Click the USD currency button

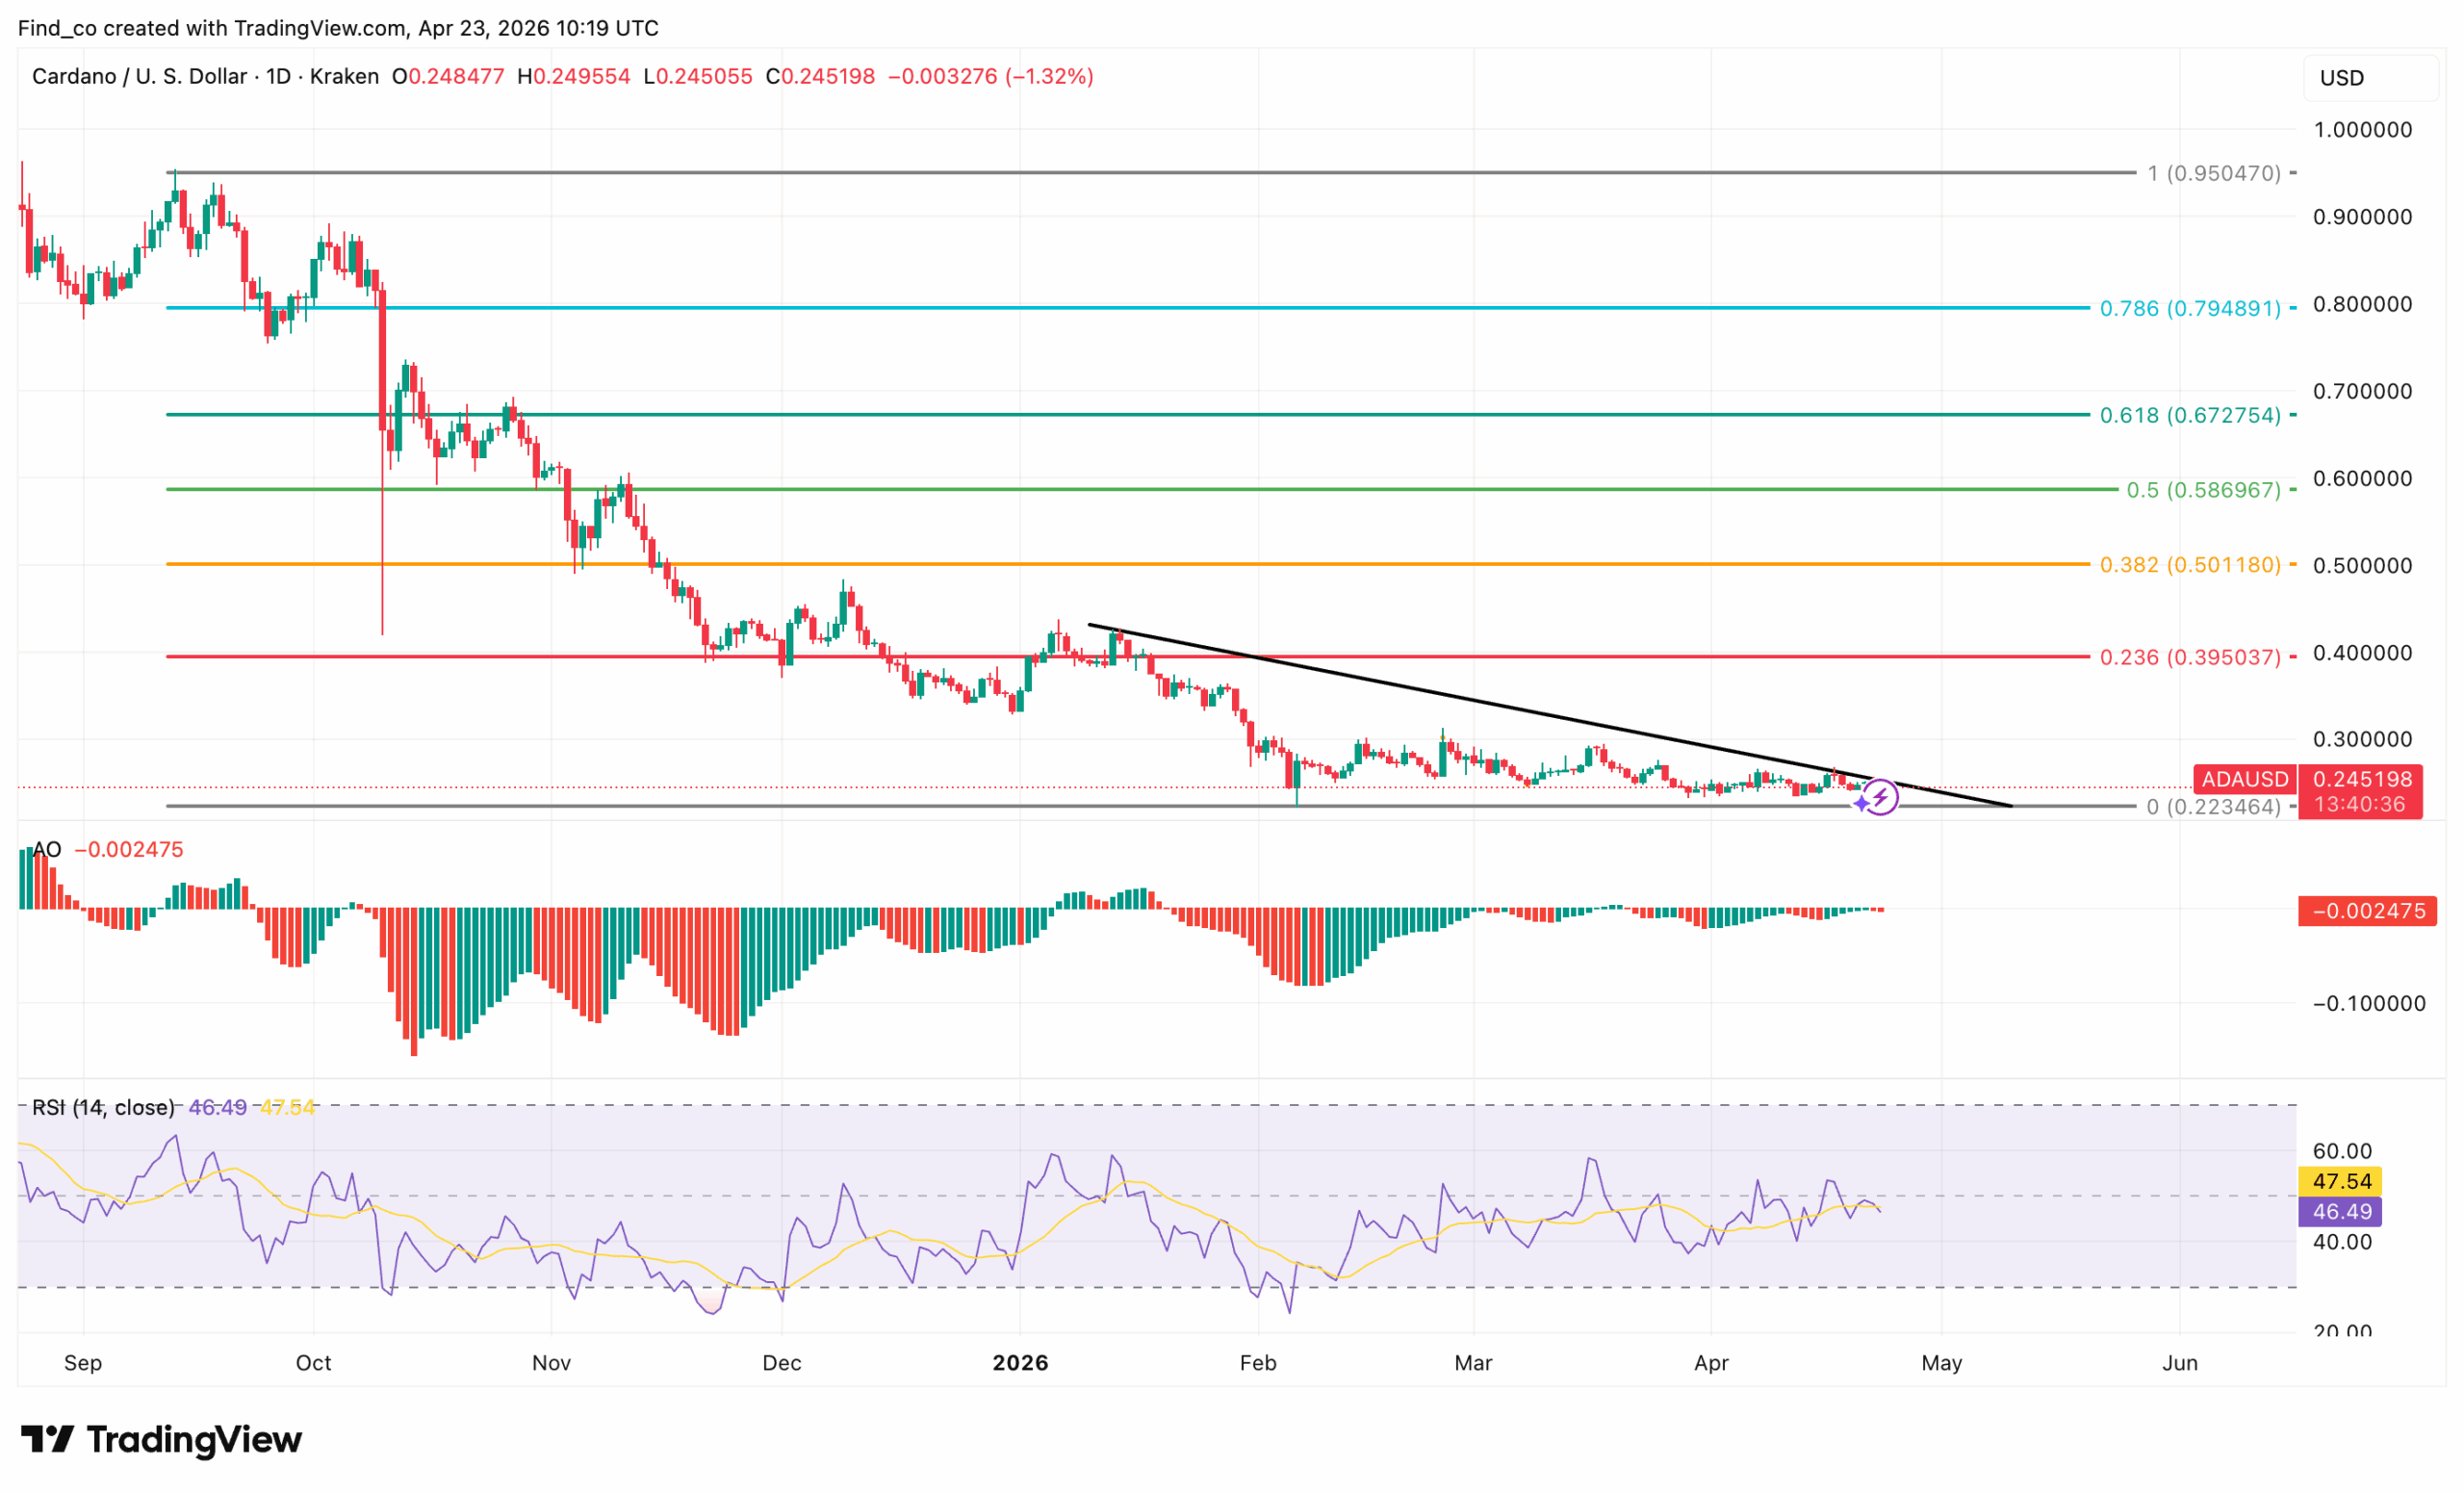point(2370,78)
